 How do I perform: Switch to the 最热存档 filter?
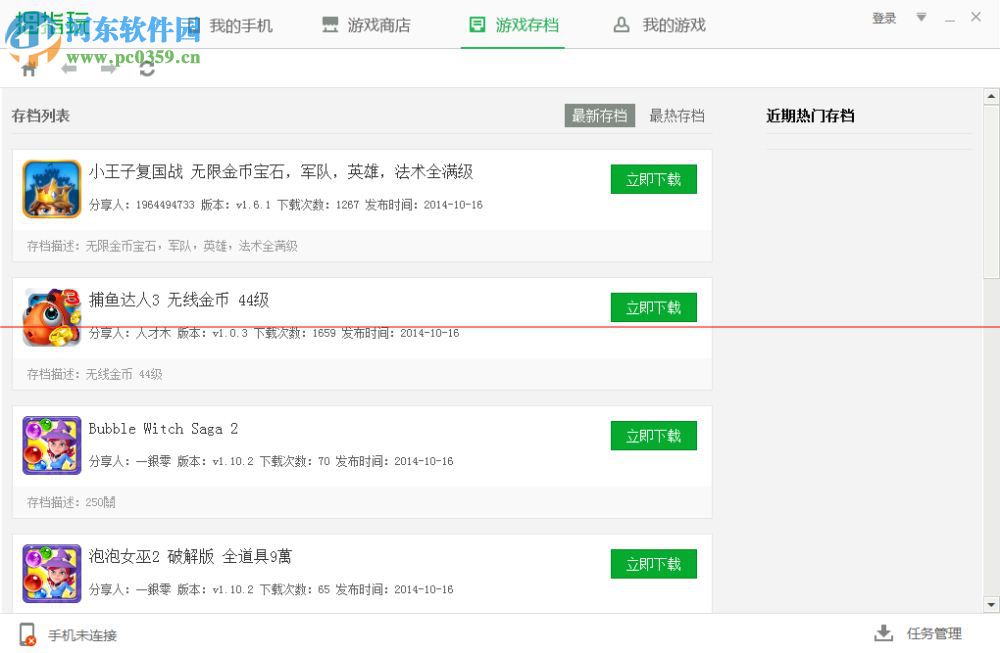pyautogui.click(x=676, y=116)
